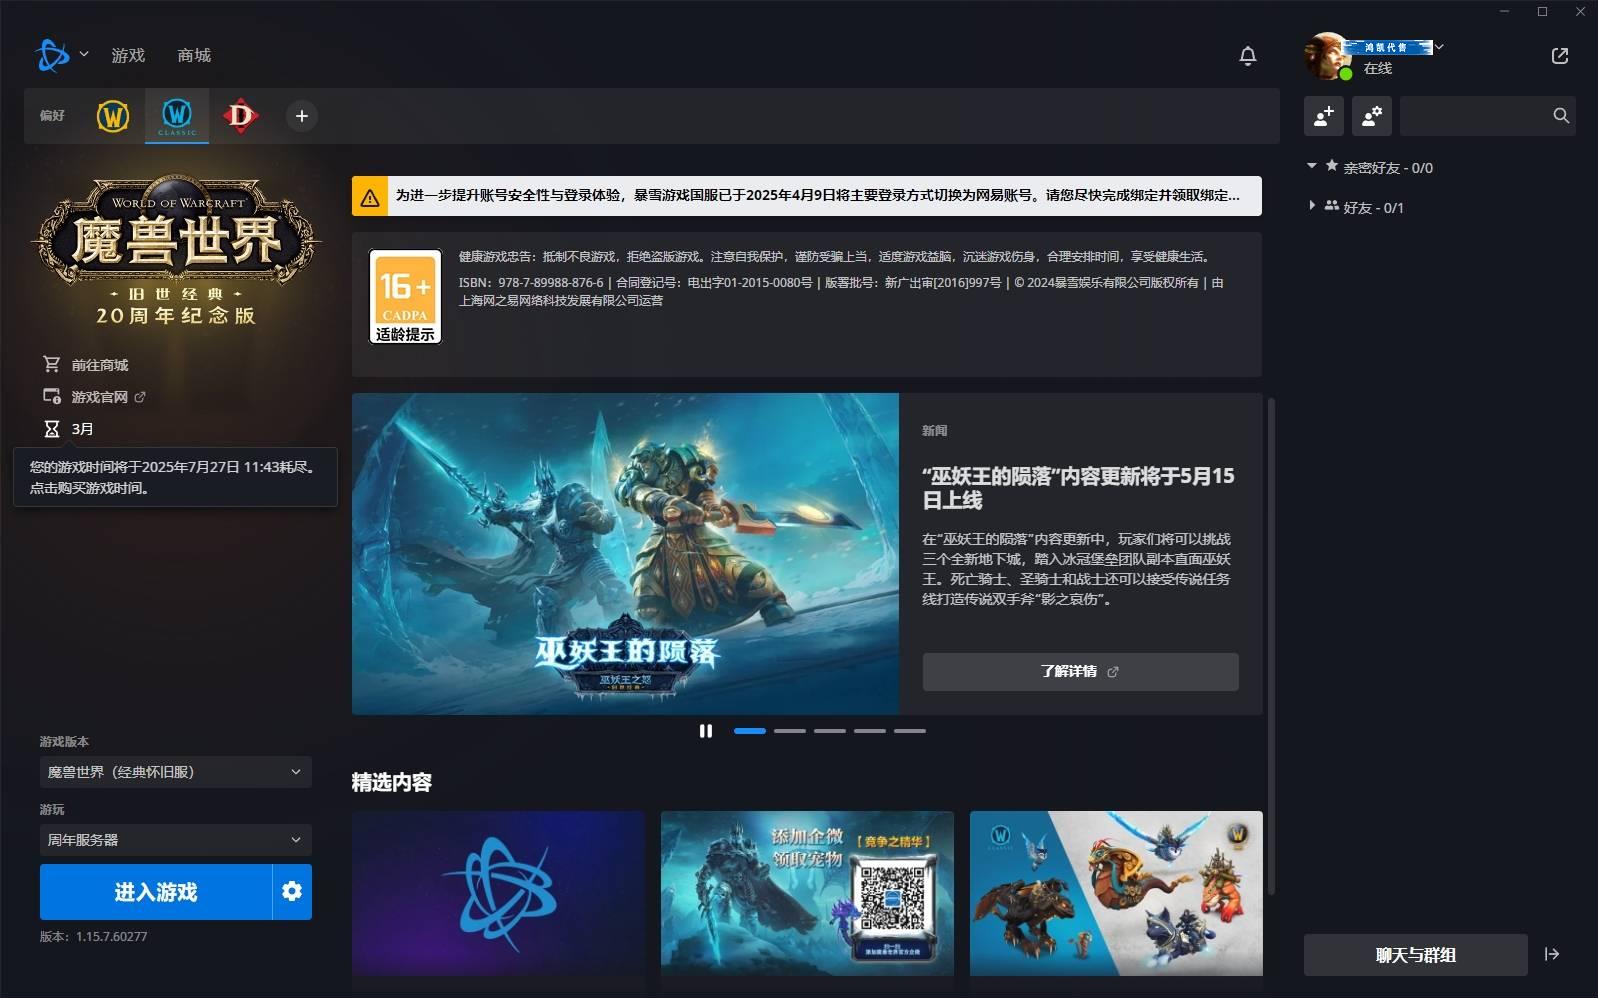
Task: Add a game to favorites bar
Action: (x=301, y=116)
